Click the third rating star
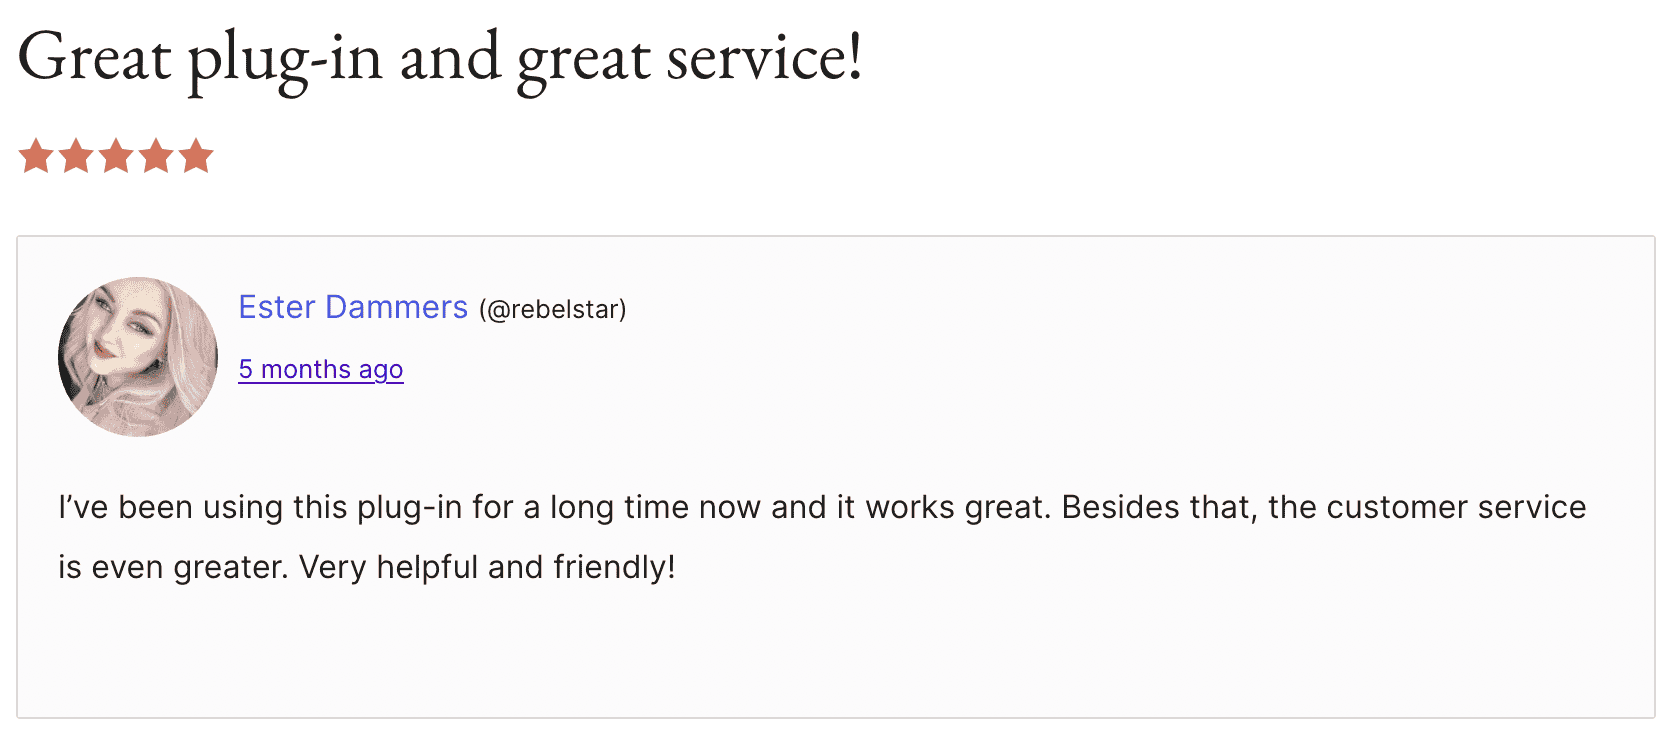Image resolution: width=1678 pixels, height=730 pixels. 116,156
